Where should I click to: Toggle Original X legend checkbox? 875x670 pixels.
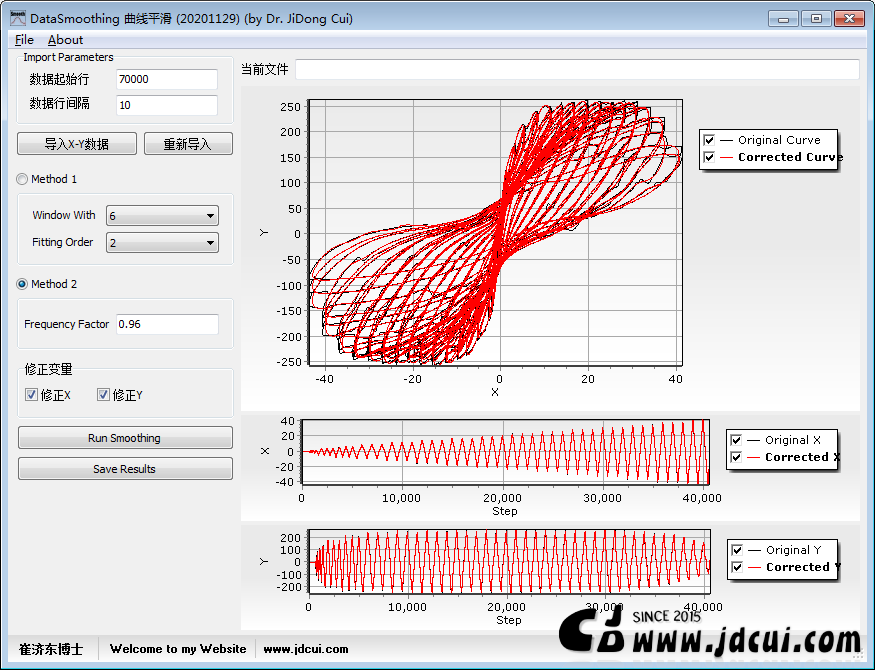click(x=736, y=440)
